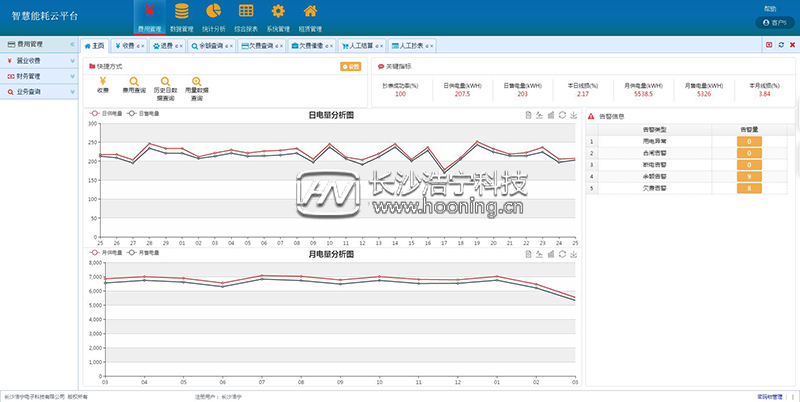Go to 统计分析 pie chart module
Image resolution: width=800 pixels, height=402 pixels.
point(213,17)
